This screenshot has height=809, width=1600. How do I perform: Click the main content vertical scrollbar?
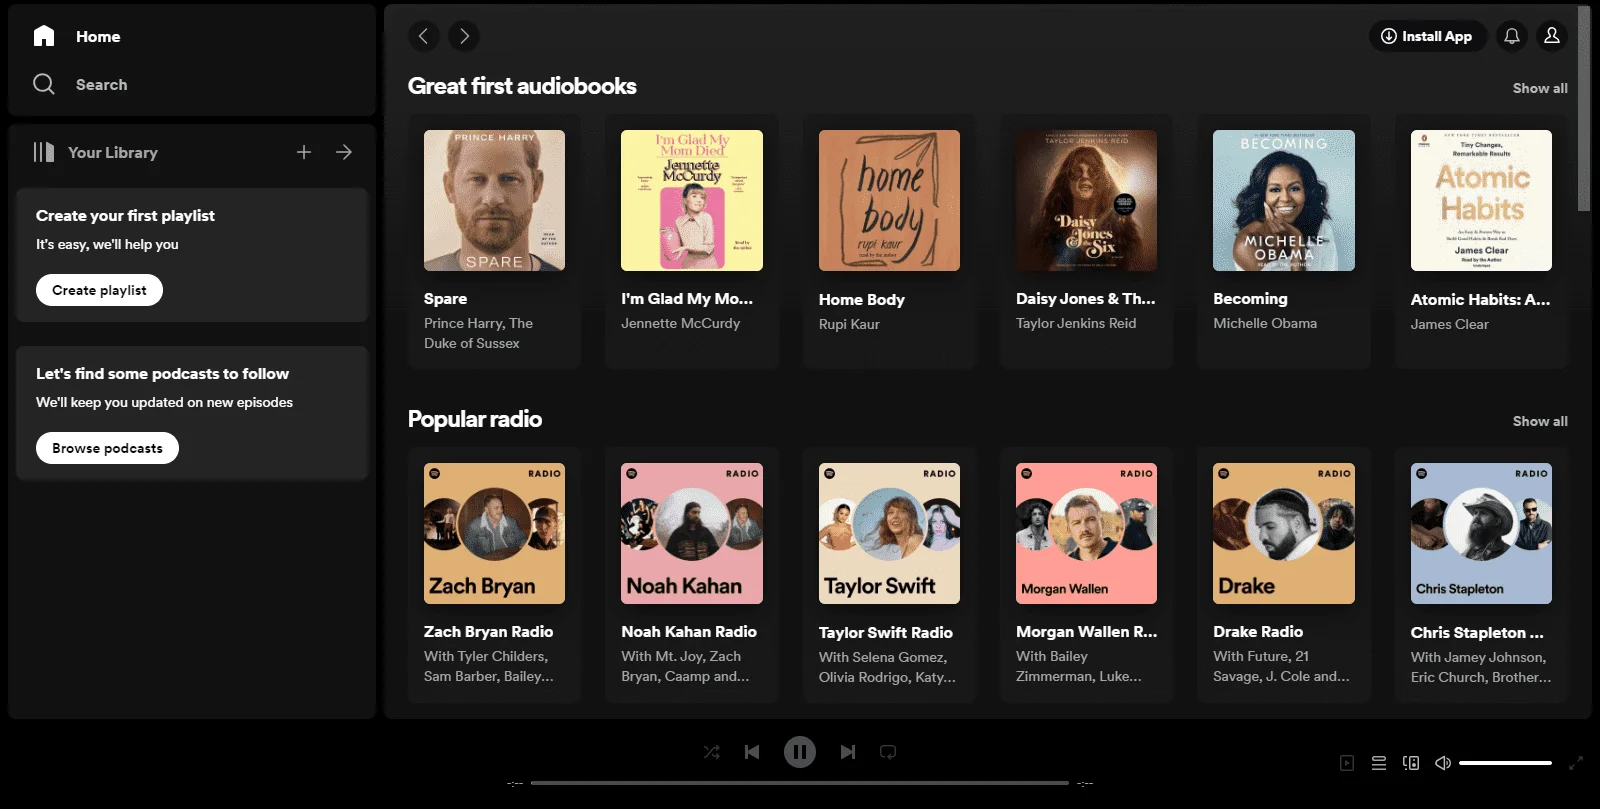tap(1584, 108)
